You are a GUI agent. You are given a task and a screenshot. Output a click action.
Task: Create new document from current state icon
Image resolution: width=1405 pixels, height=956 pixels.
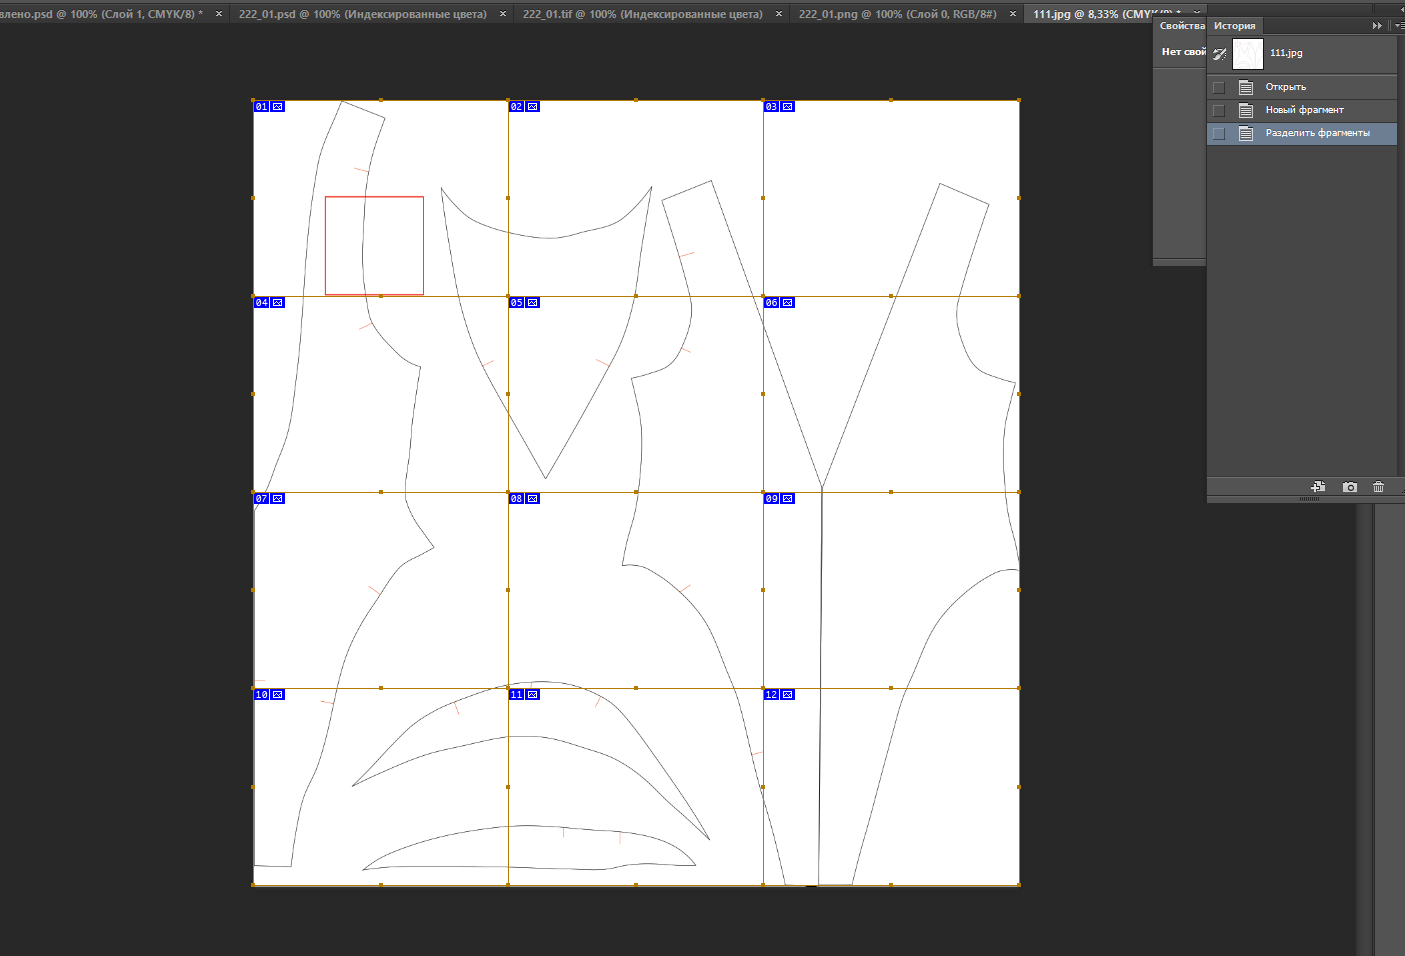(x=1318, y=487)
